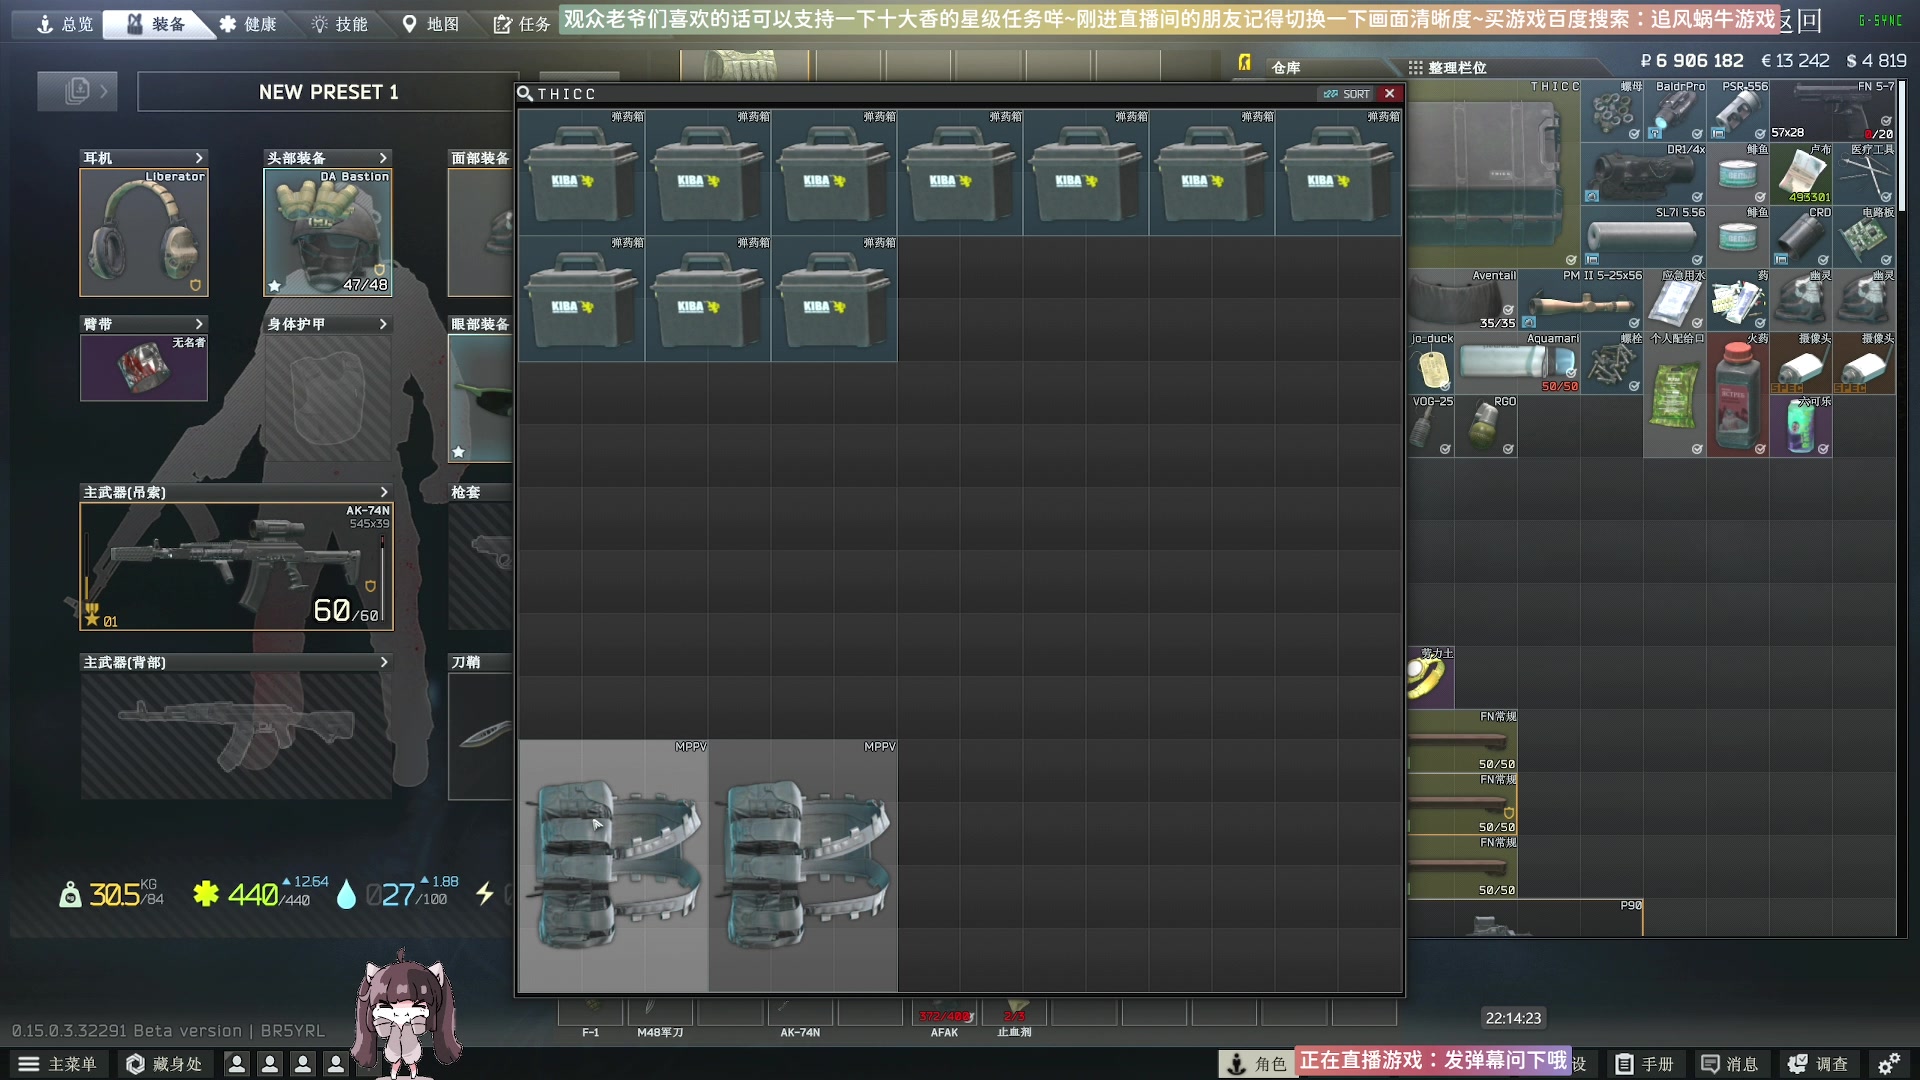The image size is (1920, 1080).
Task: Select the DR1/4x scope in stash
Action: point(1644,174)
